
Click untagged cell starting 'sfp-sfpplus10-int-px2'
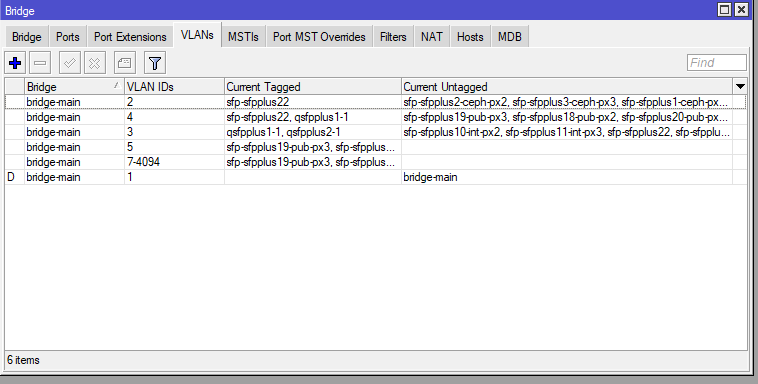tap(567, 132)
